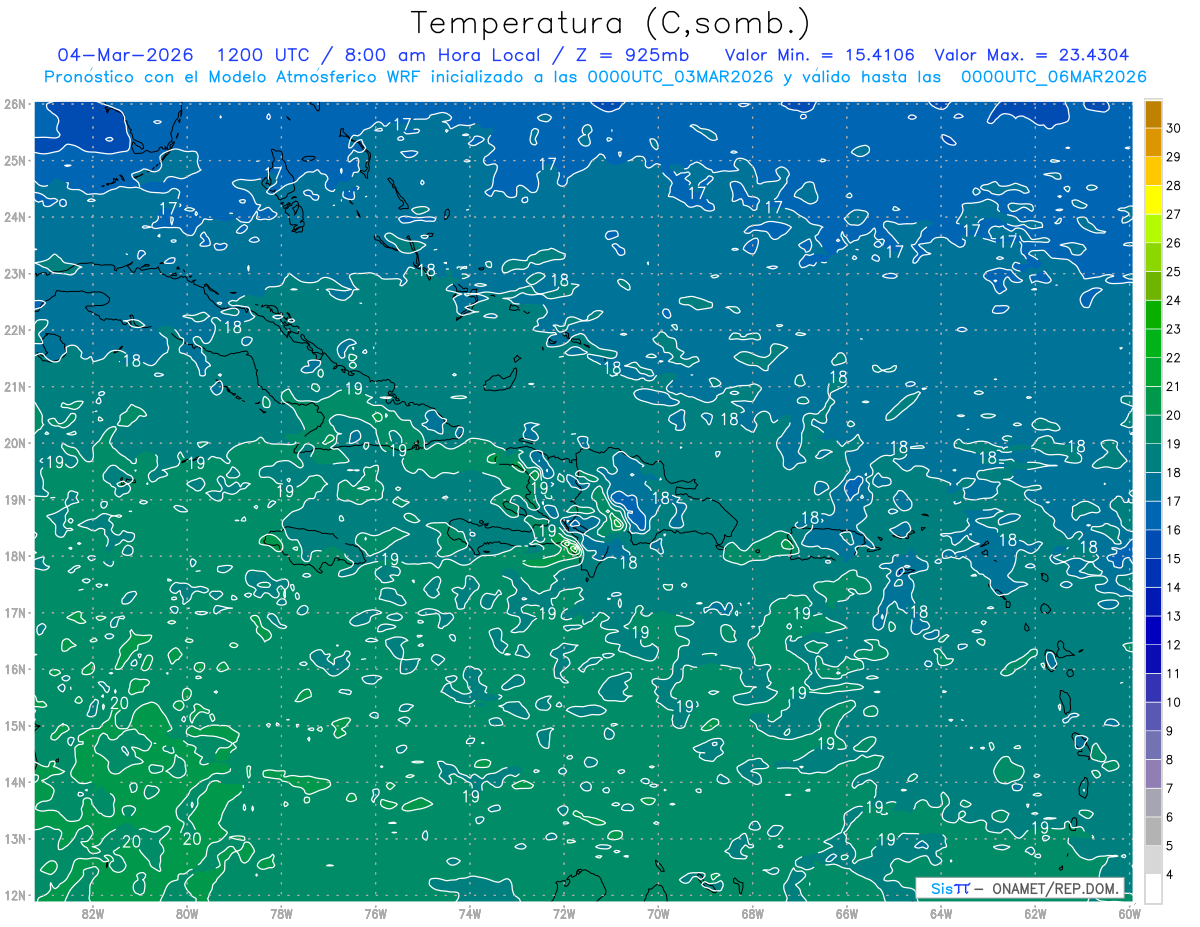Click the '78W' longitude label

[x=281, y=913]
